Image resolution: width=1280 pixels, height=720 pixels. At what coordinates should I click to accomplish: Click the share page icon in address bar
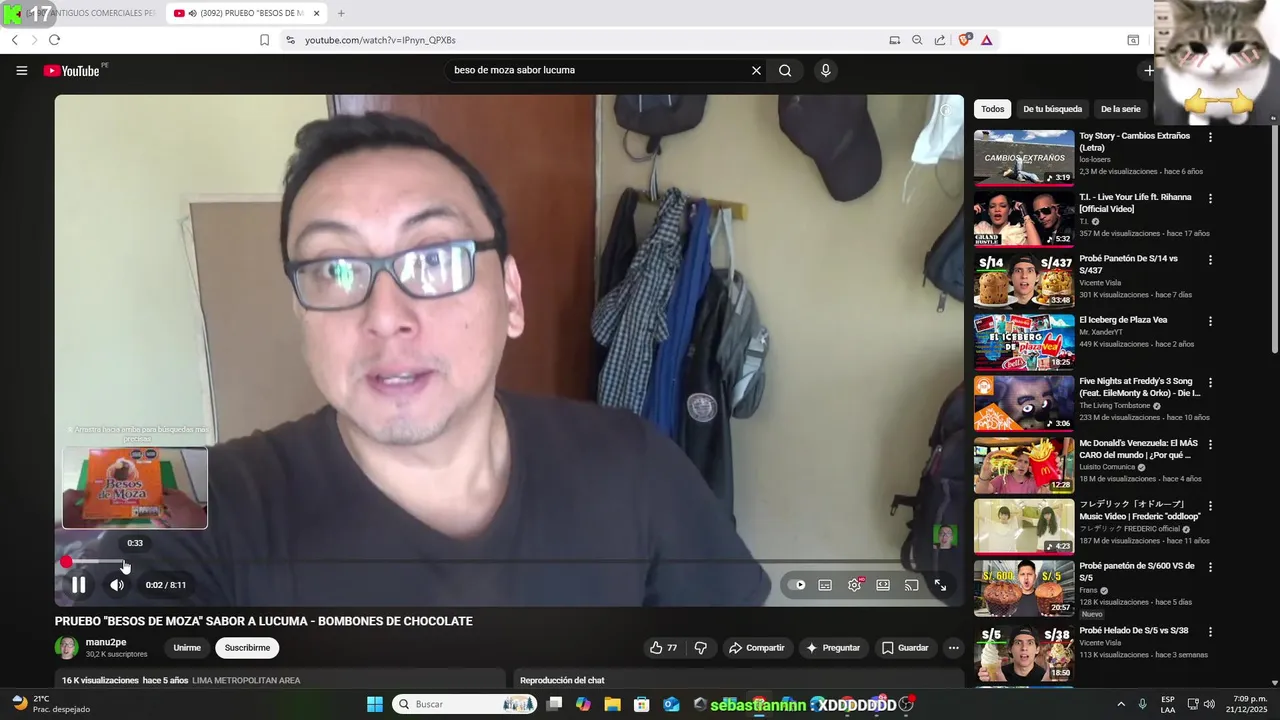940,40
